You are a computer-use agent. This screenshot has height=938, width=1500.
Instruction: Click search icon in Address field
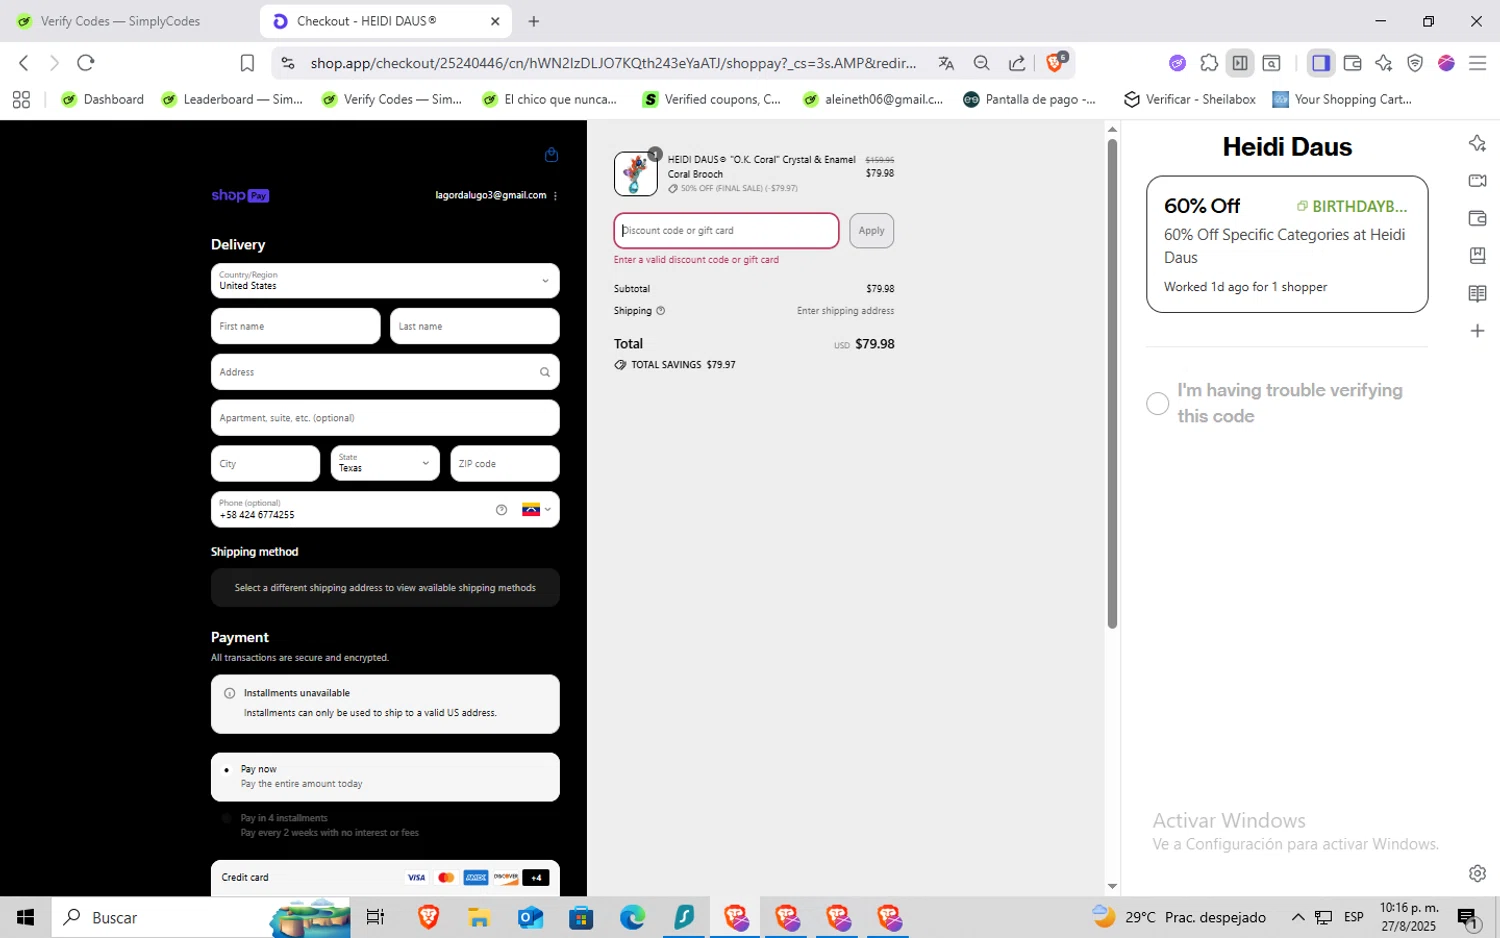545,372
